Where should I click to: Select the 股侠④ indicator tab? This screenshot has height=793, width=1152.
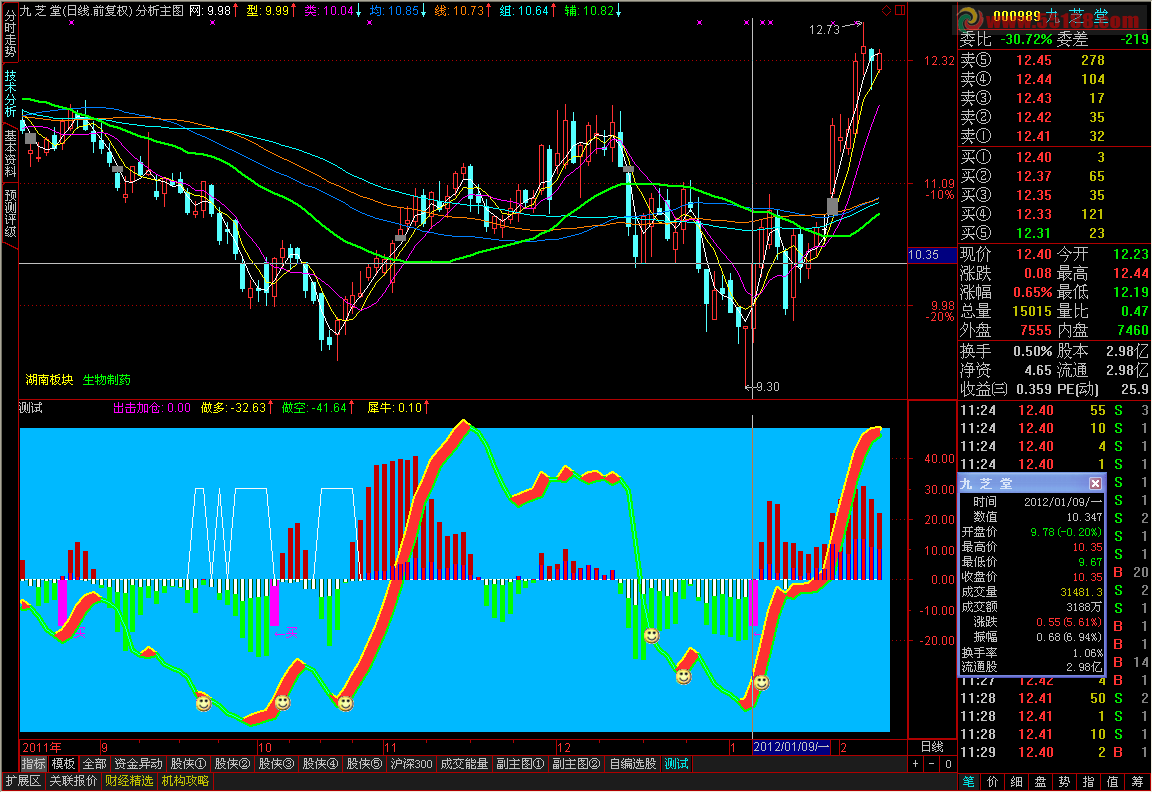[320, 764]
